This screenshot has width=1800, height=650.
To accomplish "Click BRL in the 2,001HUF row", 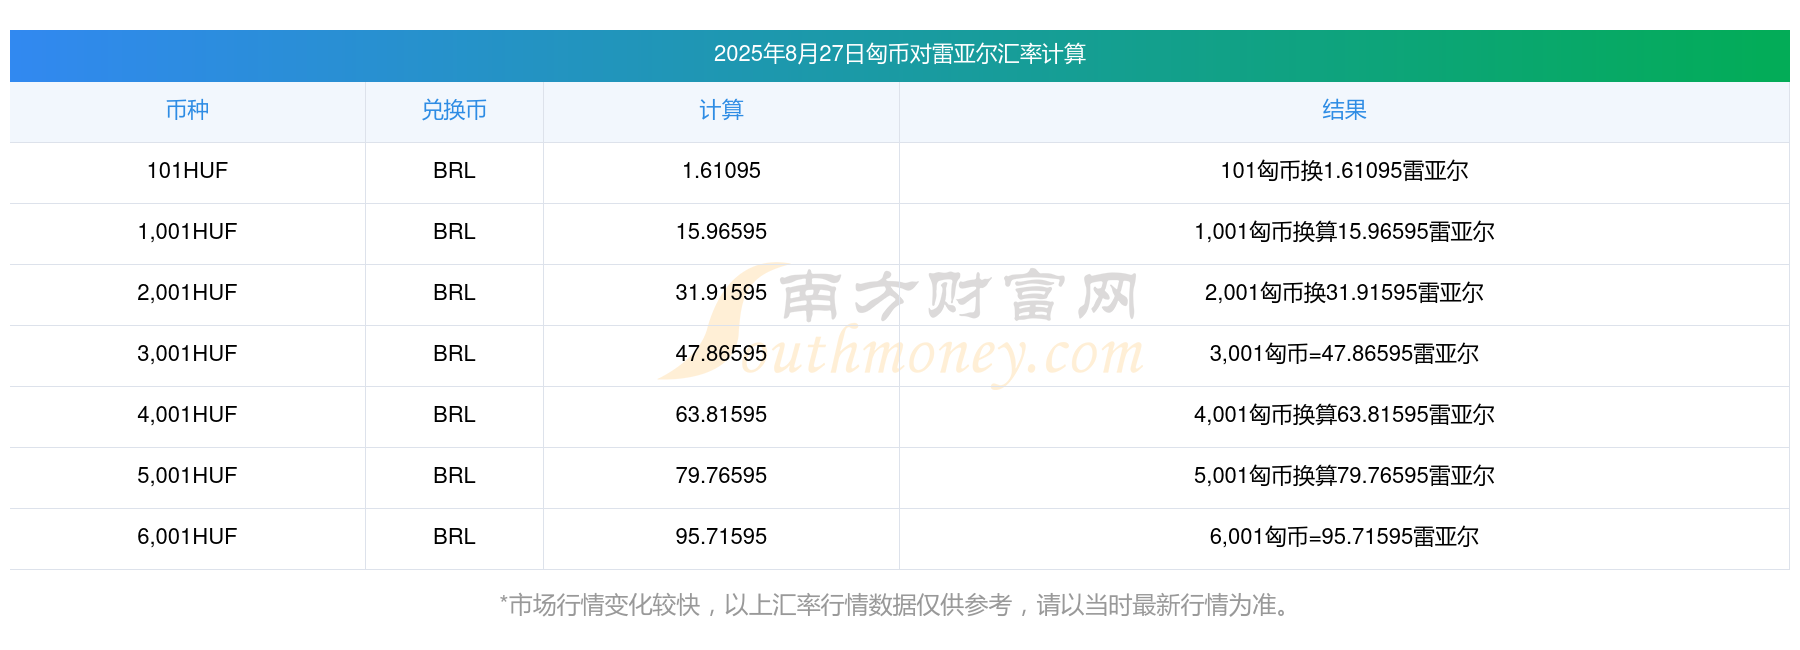I will 454,293.
